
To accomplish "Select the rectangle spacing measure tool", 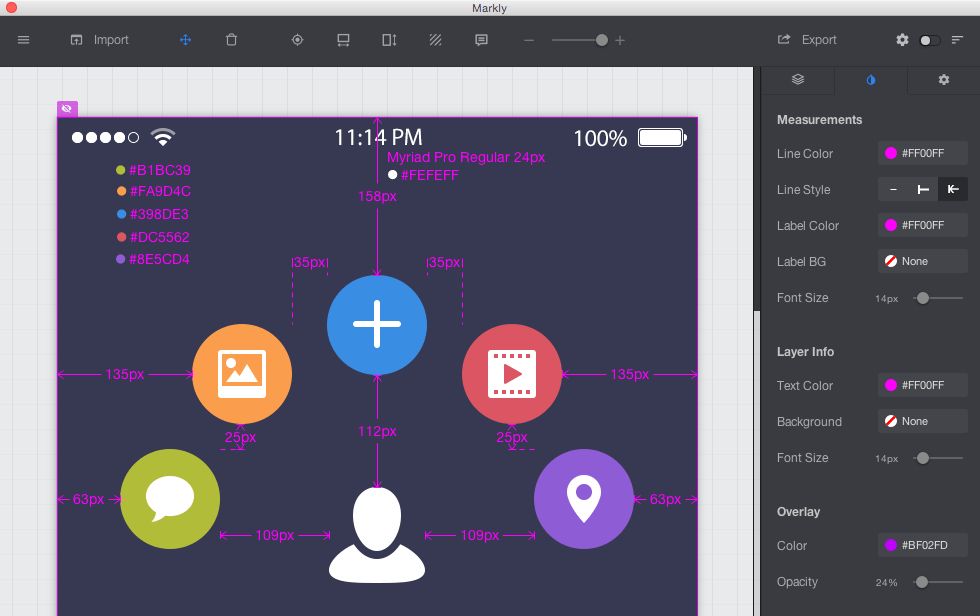I will pos(342,40).
